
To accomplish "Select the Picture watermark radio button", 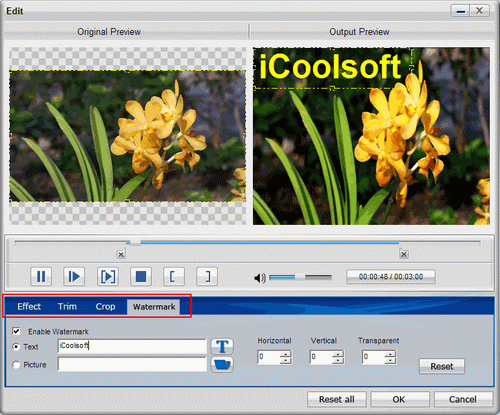I will [x=16, y=365].
